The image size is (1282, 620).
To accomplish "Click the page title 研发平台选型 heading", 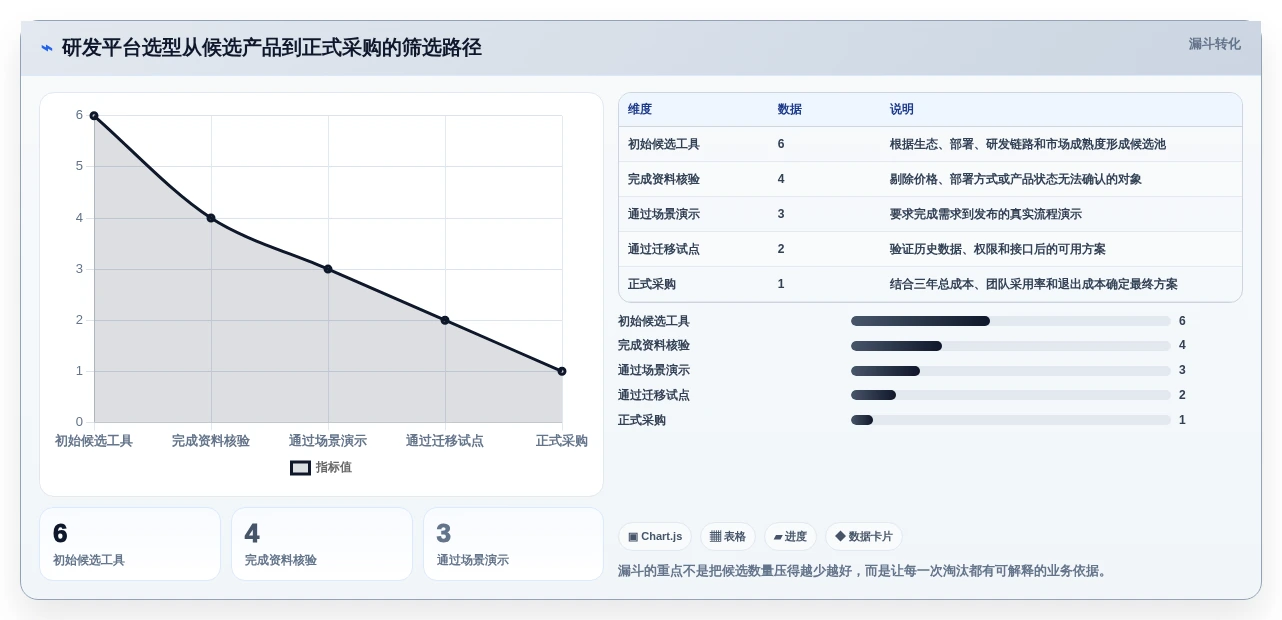I will click(272, 47).
